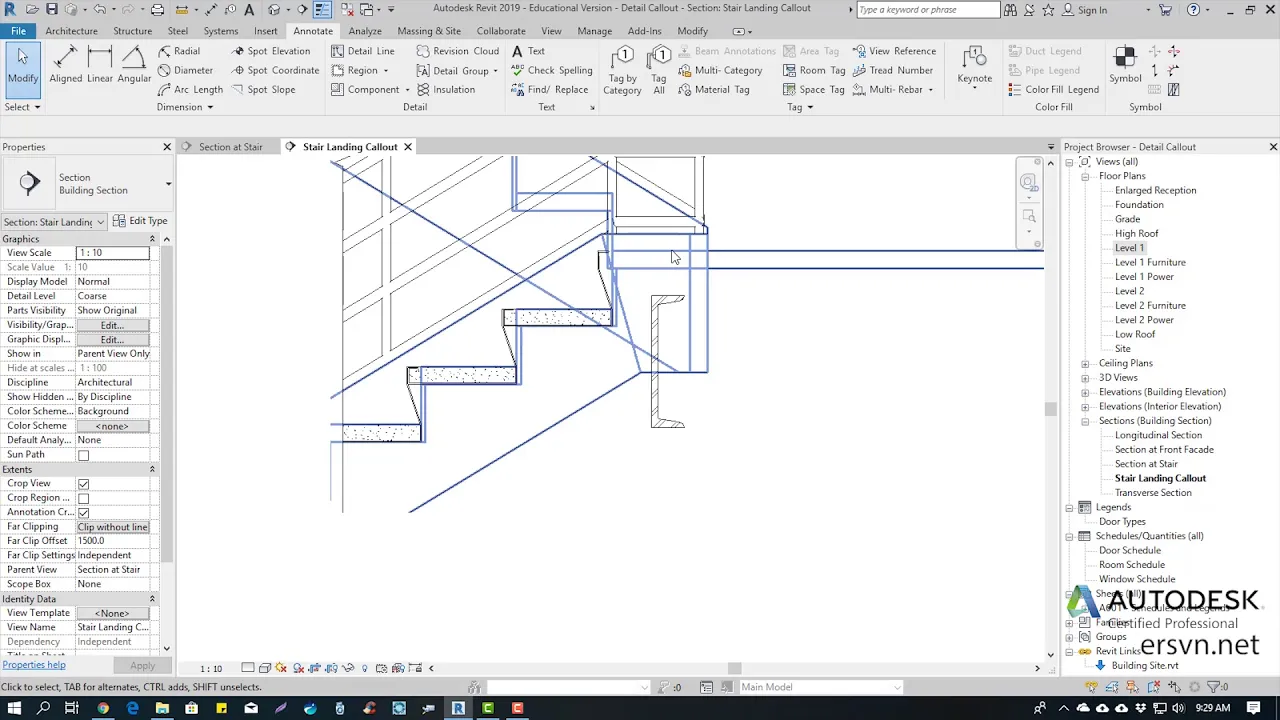The image size is (1280, 720).
Task: Close the Stair Landing Callout view tab
Action: tap(407, 147)
